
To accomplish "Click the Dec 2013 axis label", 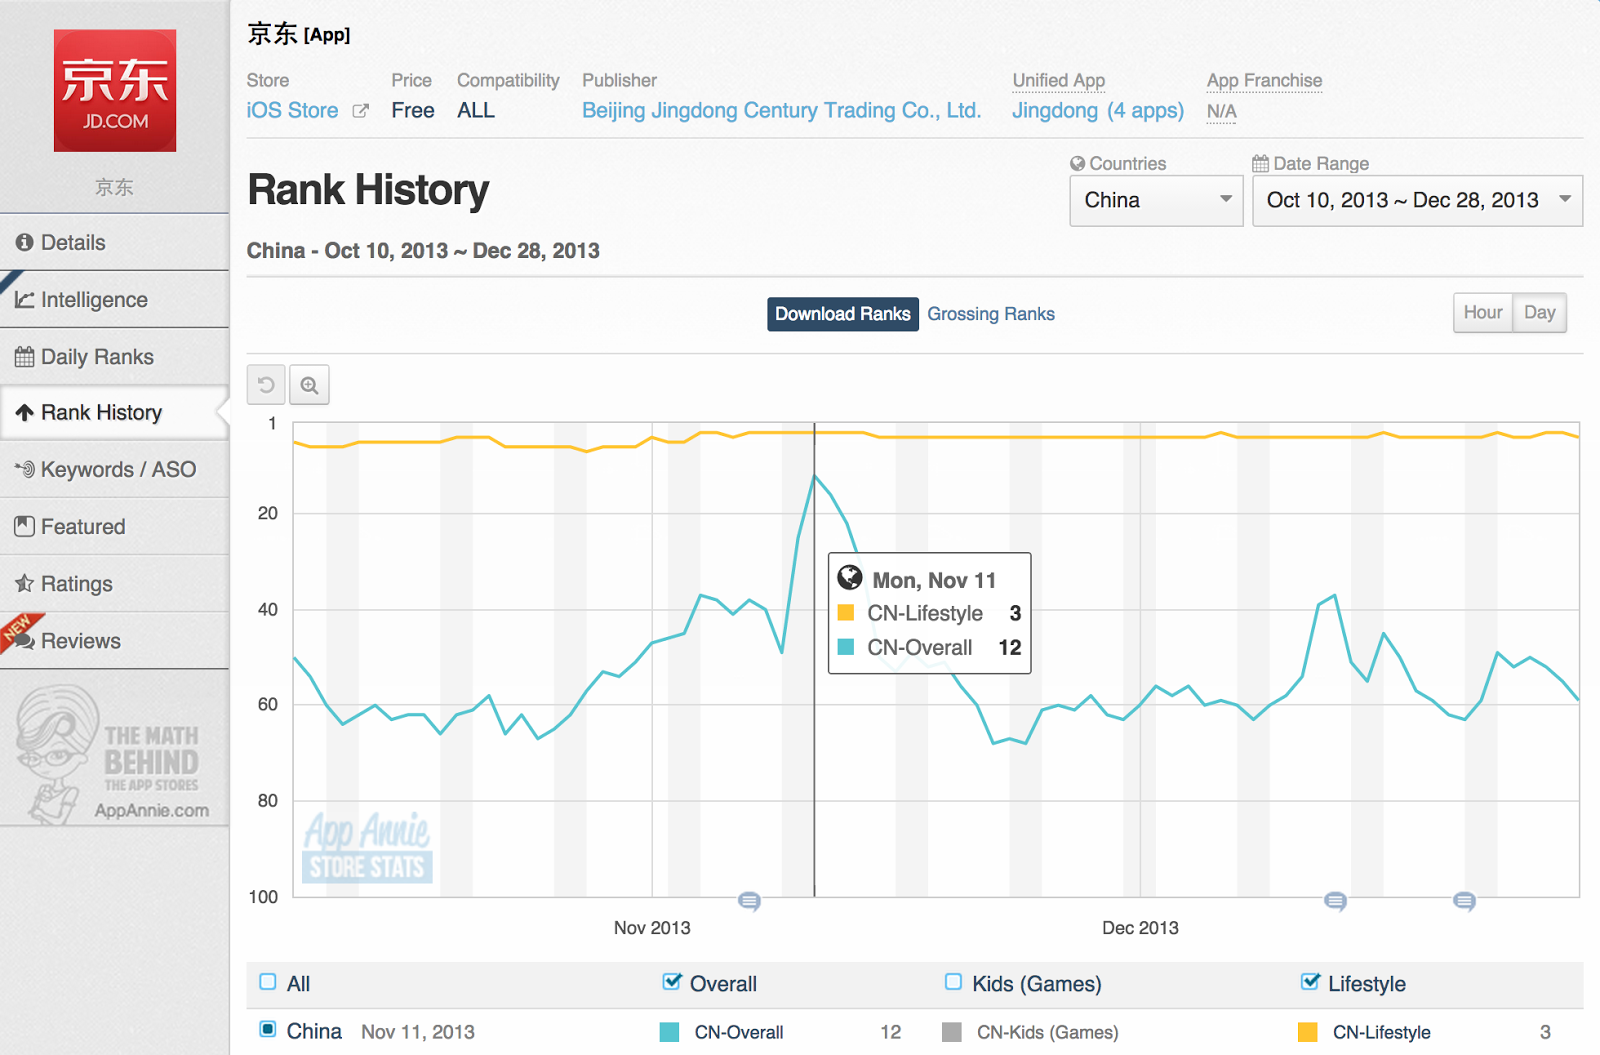I will (1140, 928).
